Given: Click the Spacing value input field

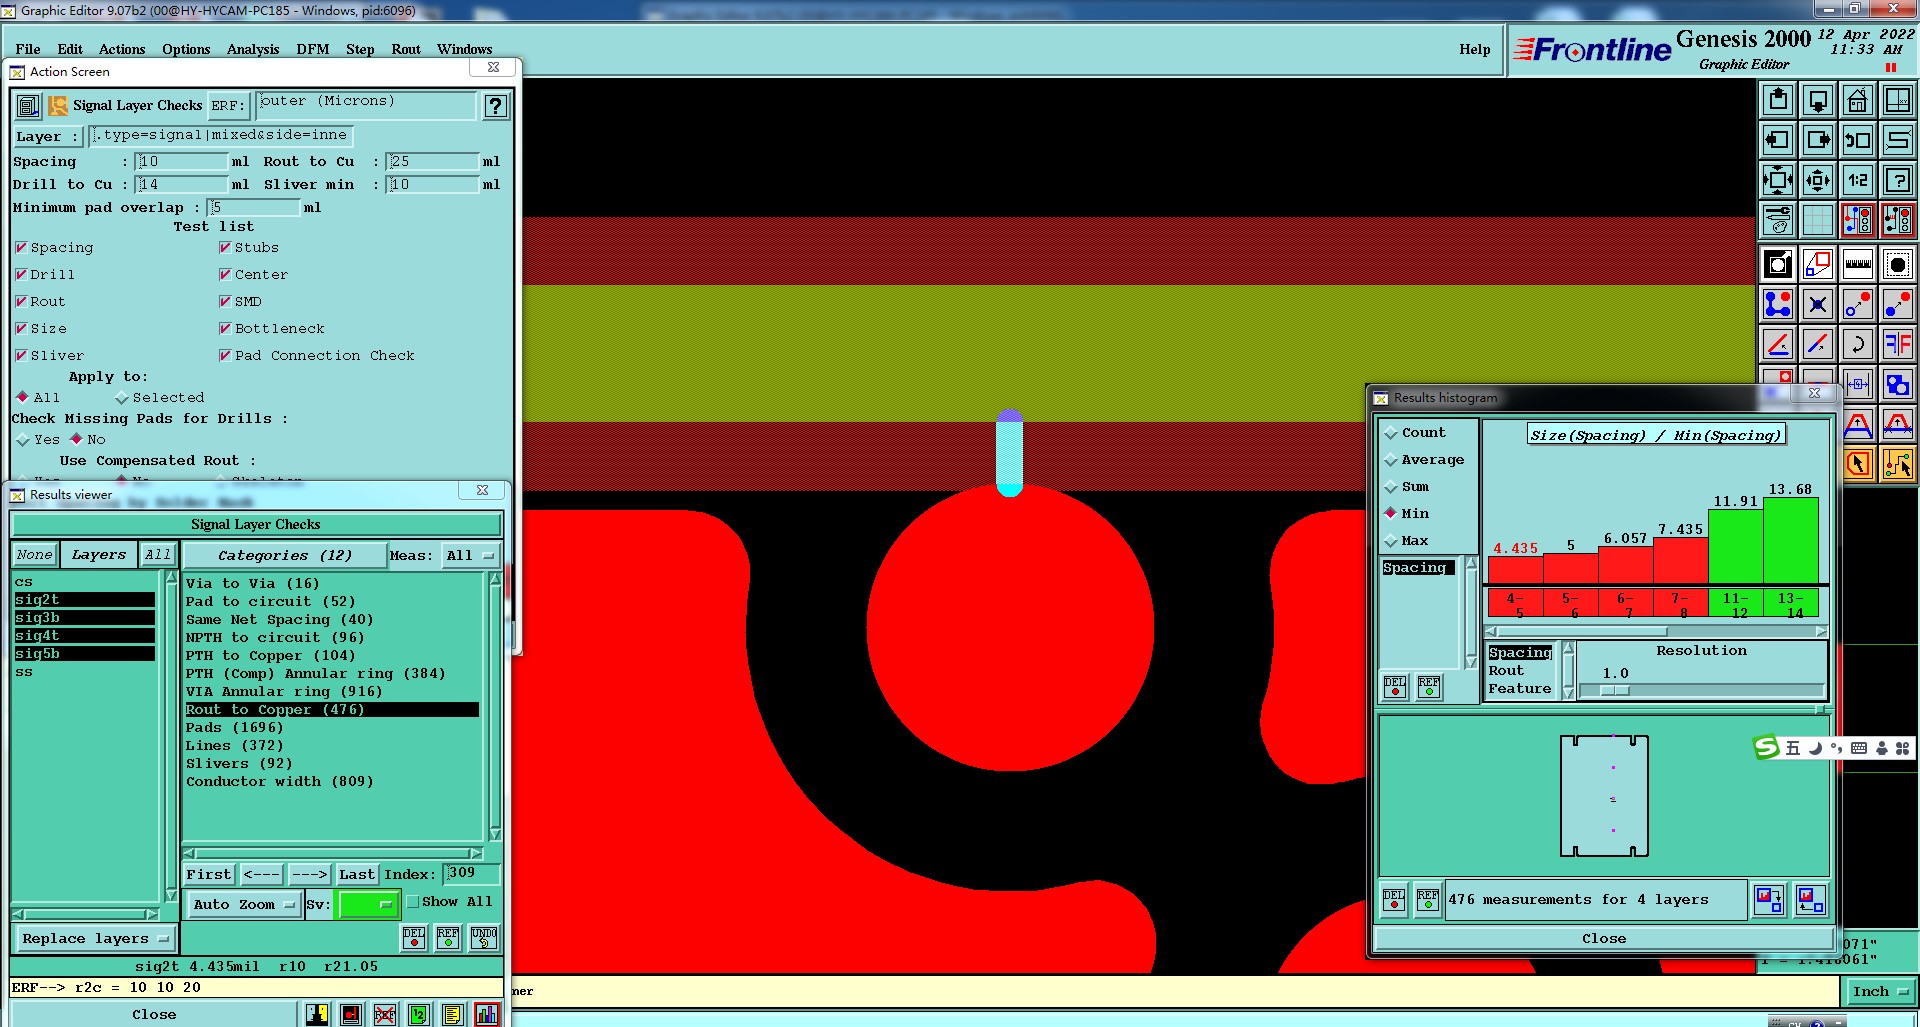Looking at the screenshot, I should coord(182,161).
